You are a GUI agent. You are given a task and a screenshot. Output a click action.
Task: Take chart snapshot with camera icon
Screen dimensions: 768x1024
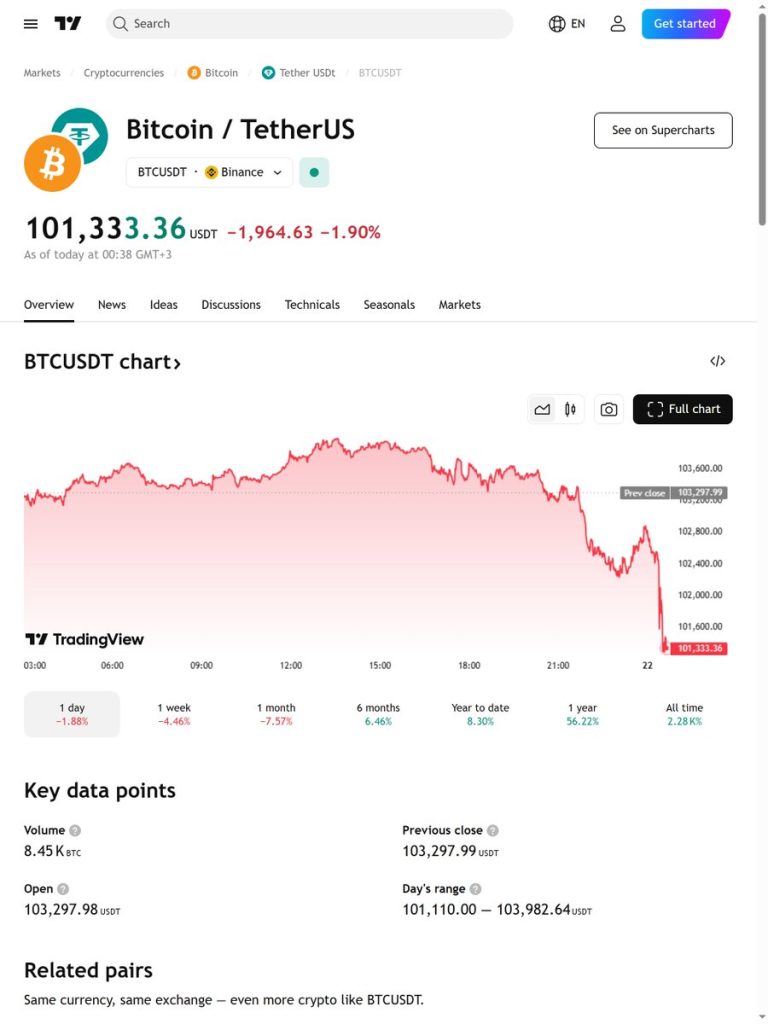(609, 409)
